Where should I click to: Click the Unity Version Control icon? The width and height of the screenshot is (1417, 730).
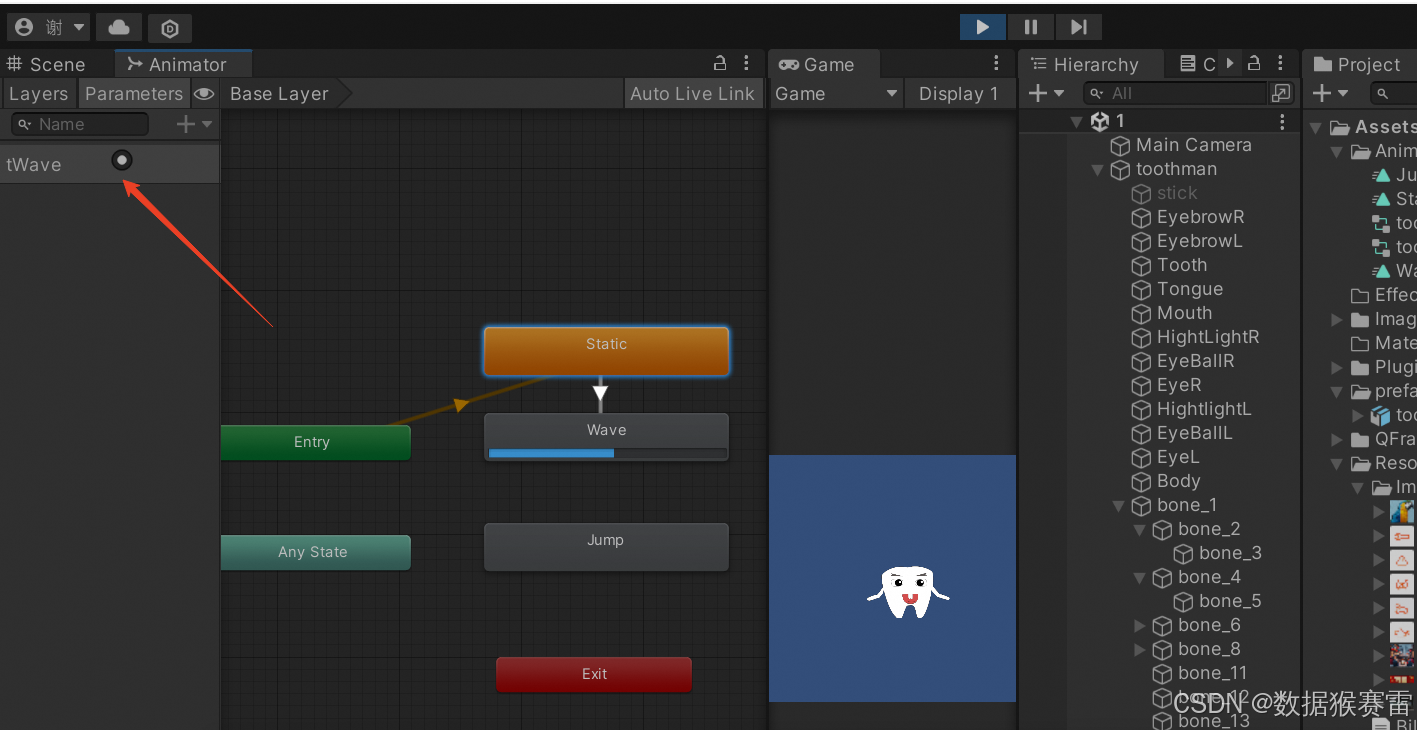[169, 27]
